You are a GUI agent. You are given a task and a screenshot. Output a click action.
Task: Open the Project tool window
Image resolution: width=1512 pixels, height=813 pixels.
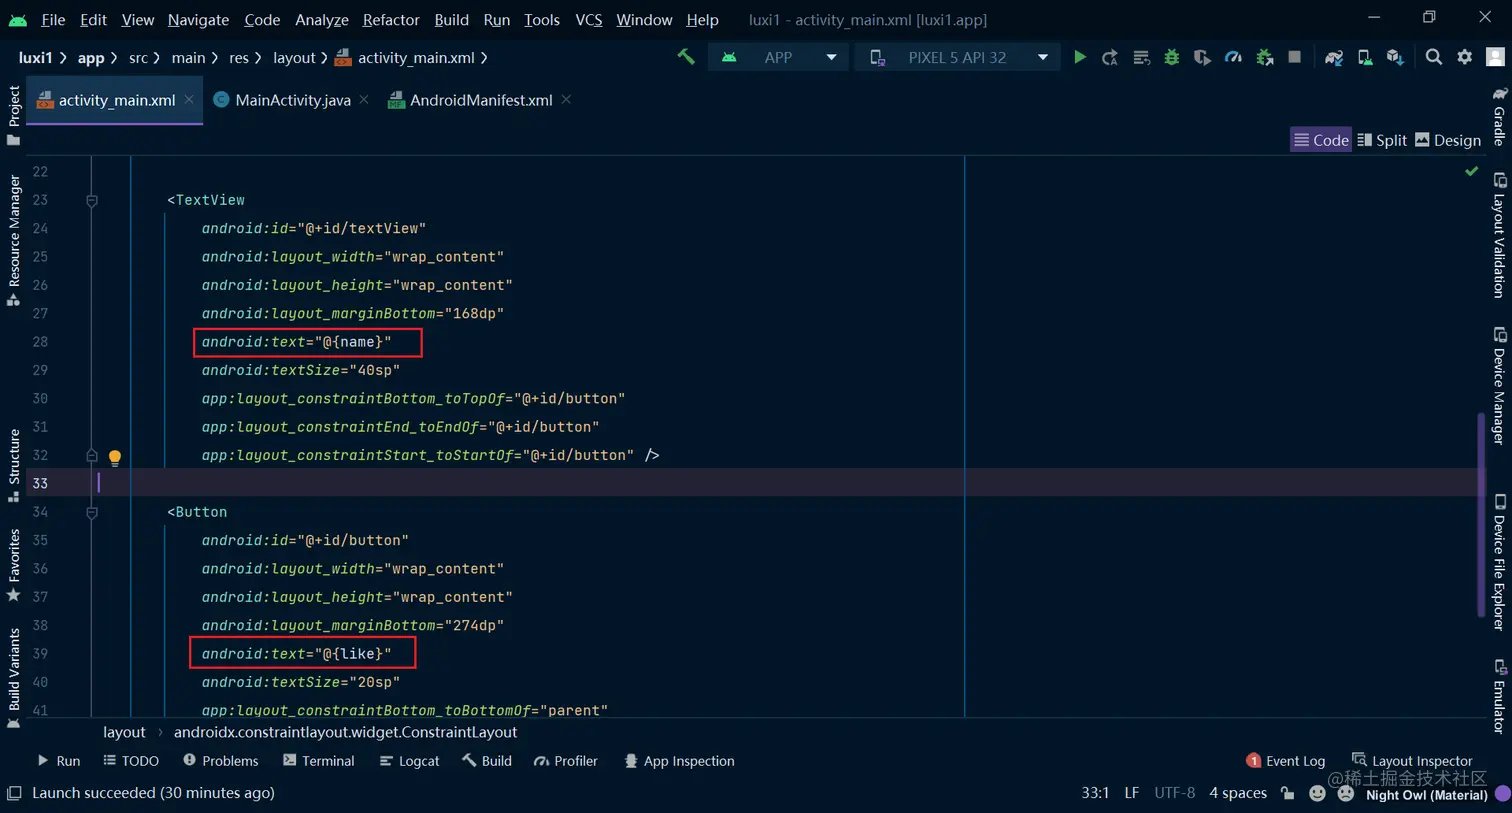click(x=13, y=115)
